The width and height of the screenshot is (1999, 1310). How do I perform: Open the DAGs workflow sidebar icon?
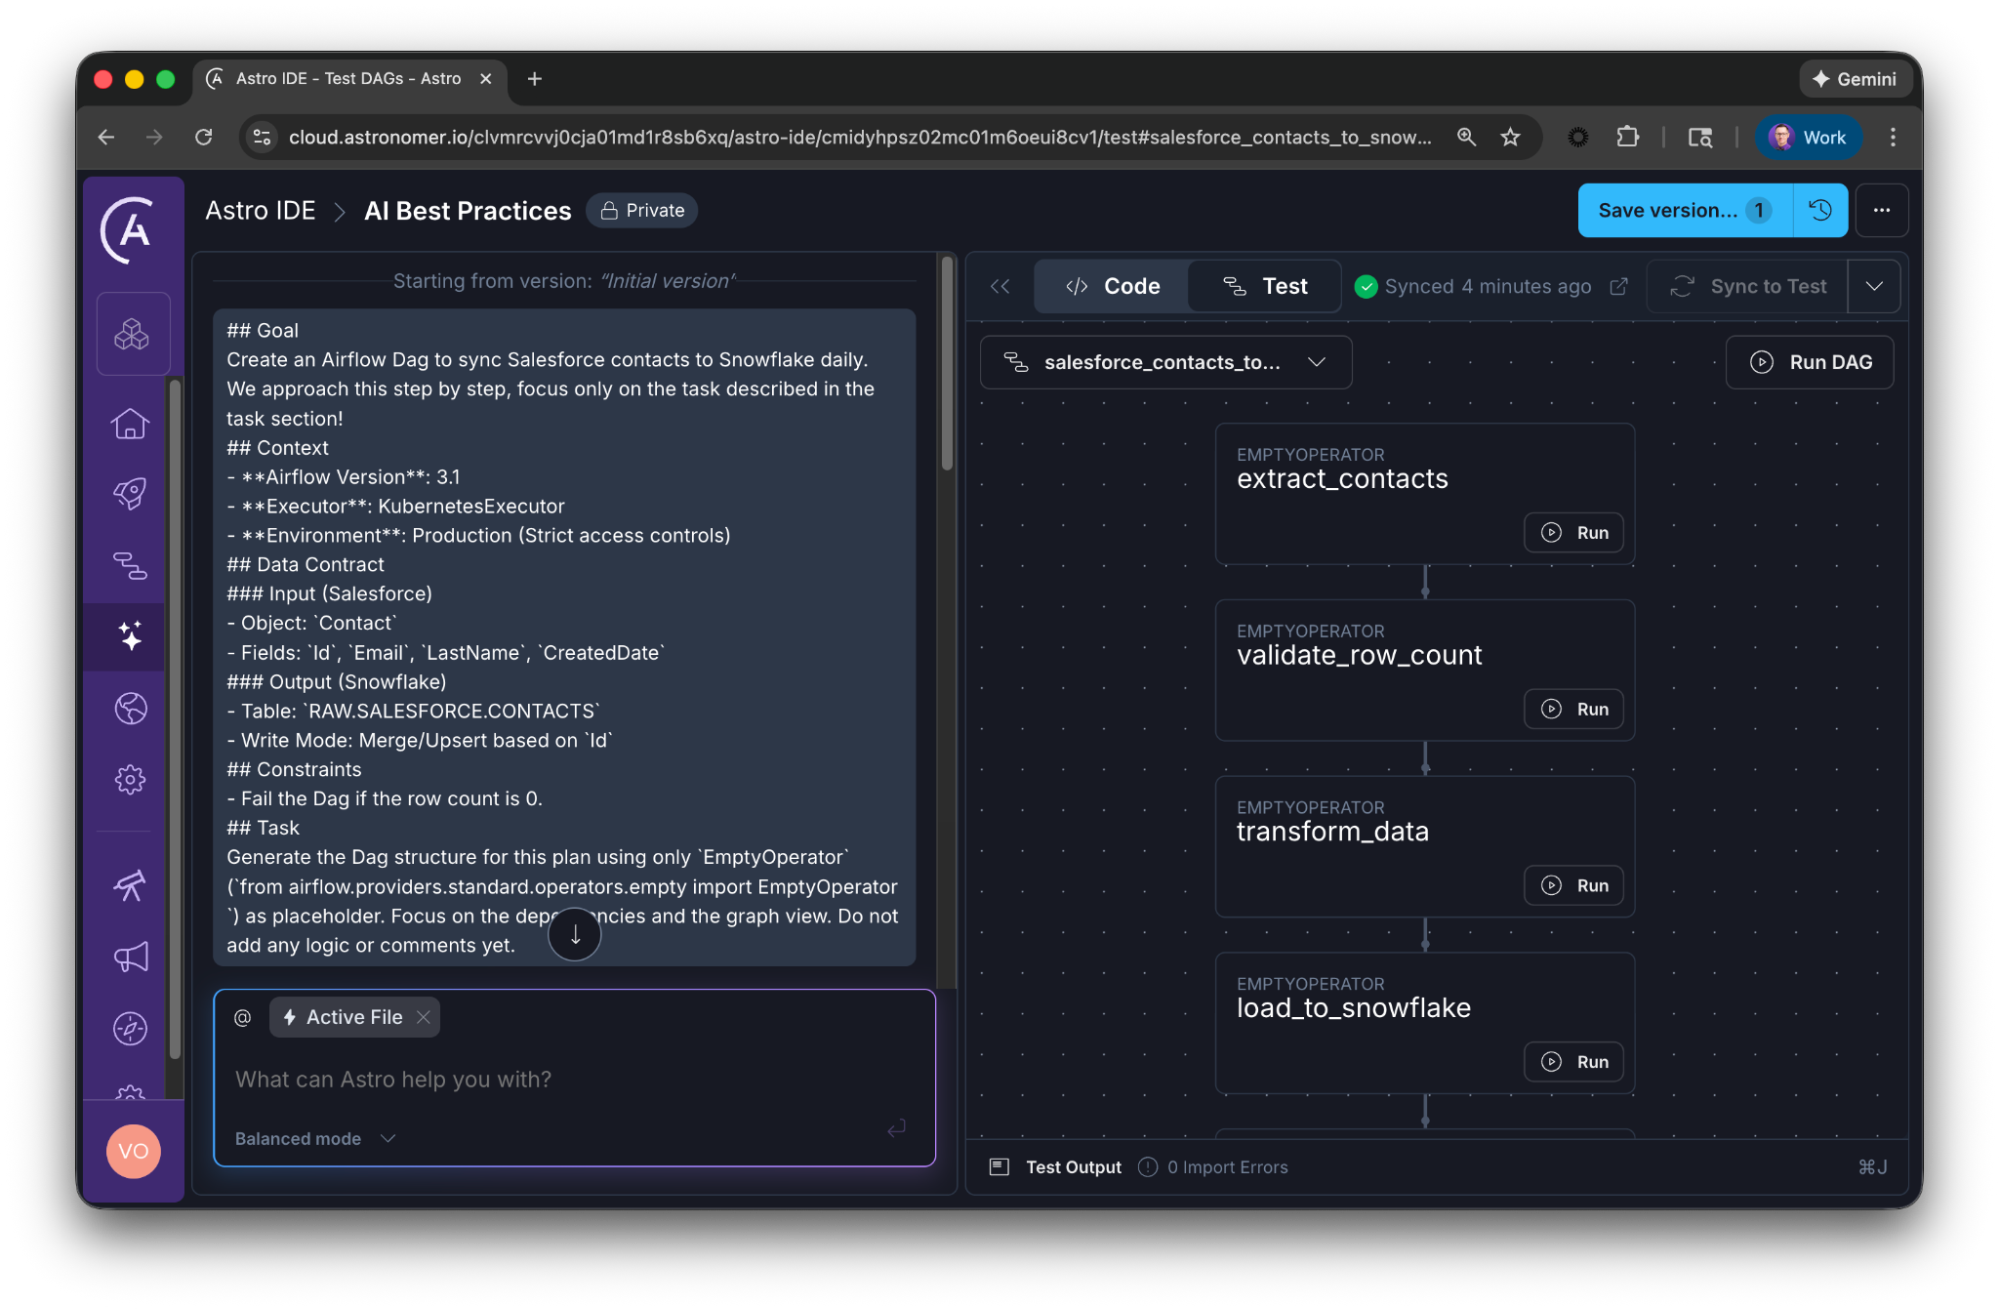130,566
